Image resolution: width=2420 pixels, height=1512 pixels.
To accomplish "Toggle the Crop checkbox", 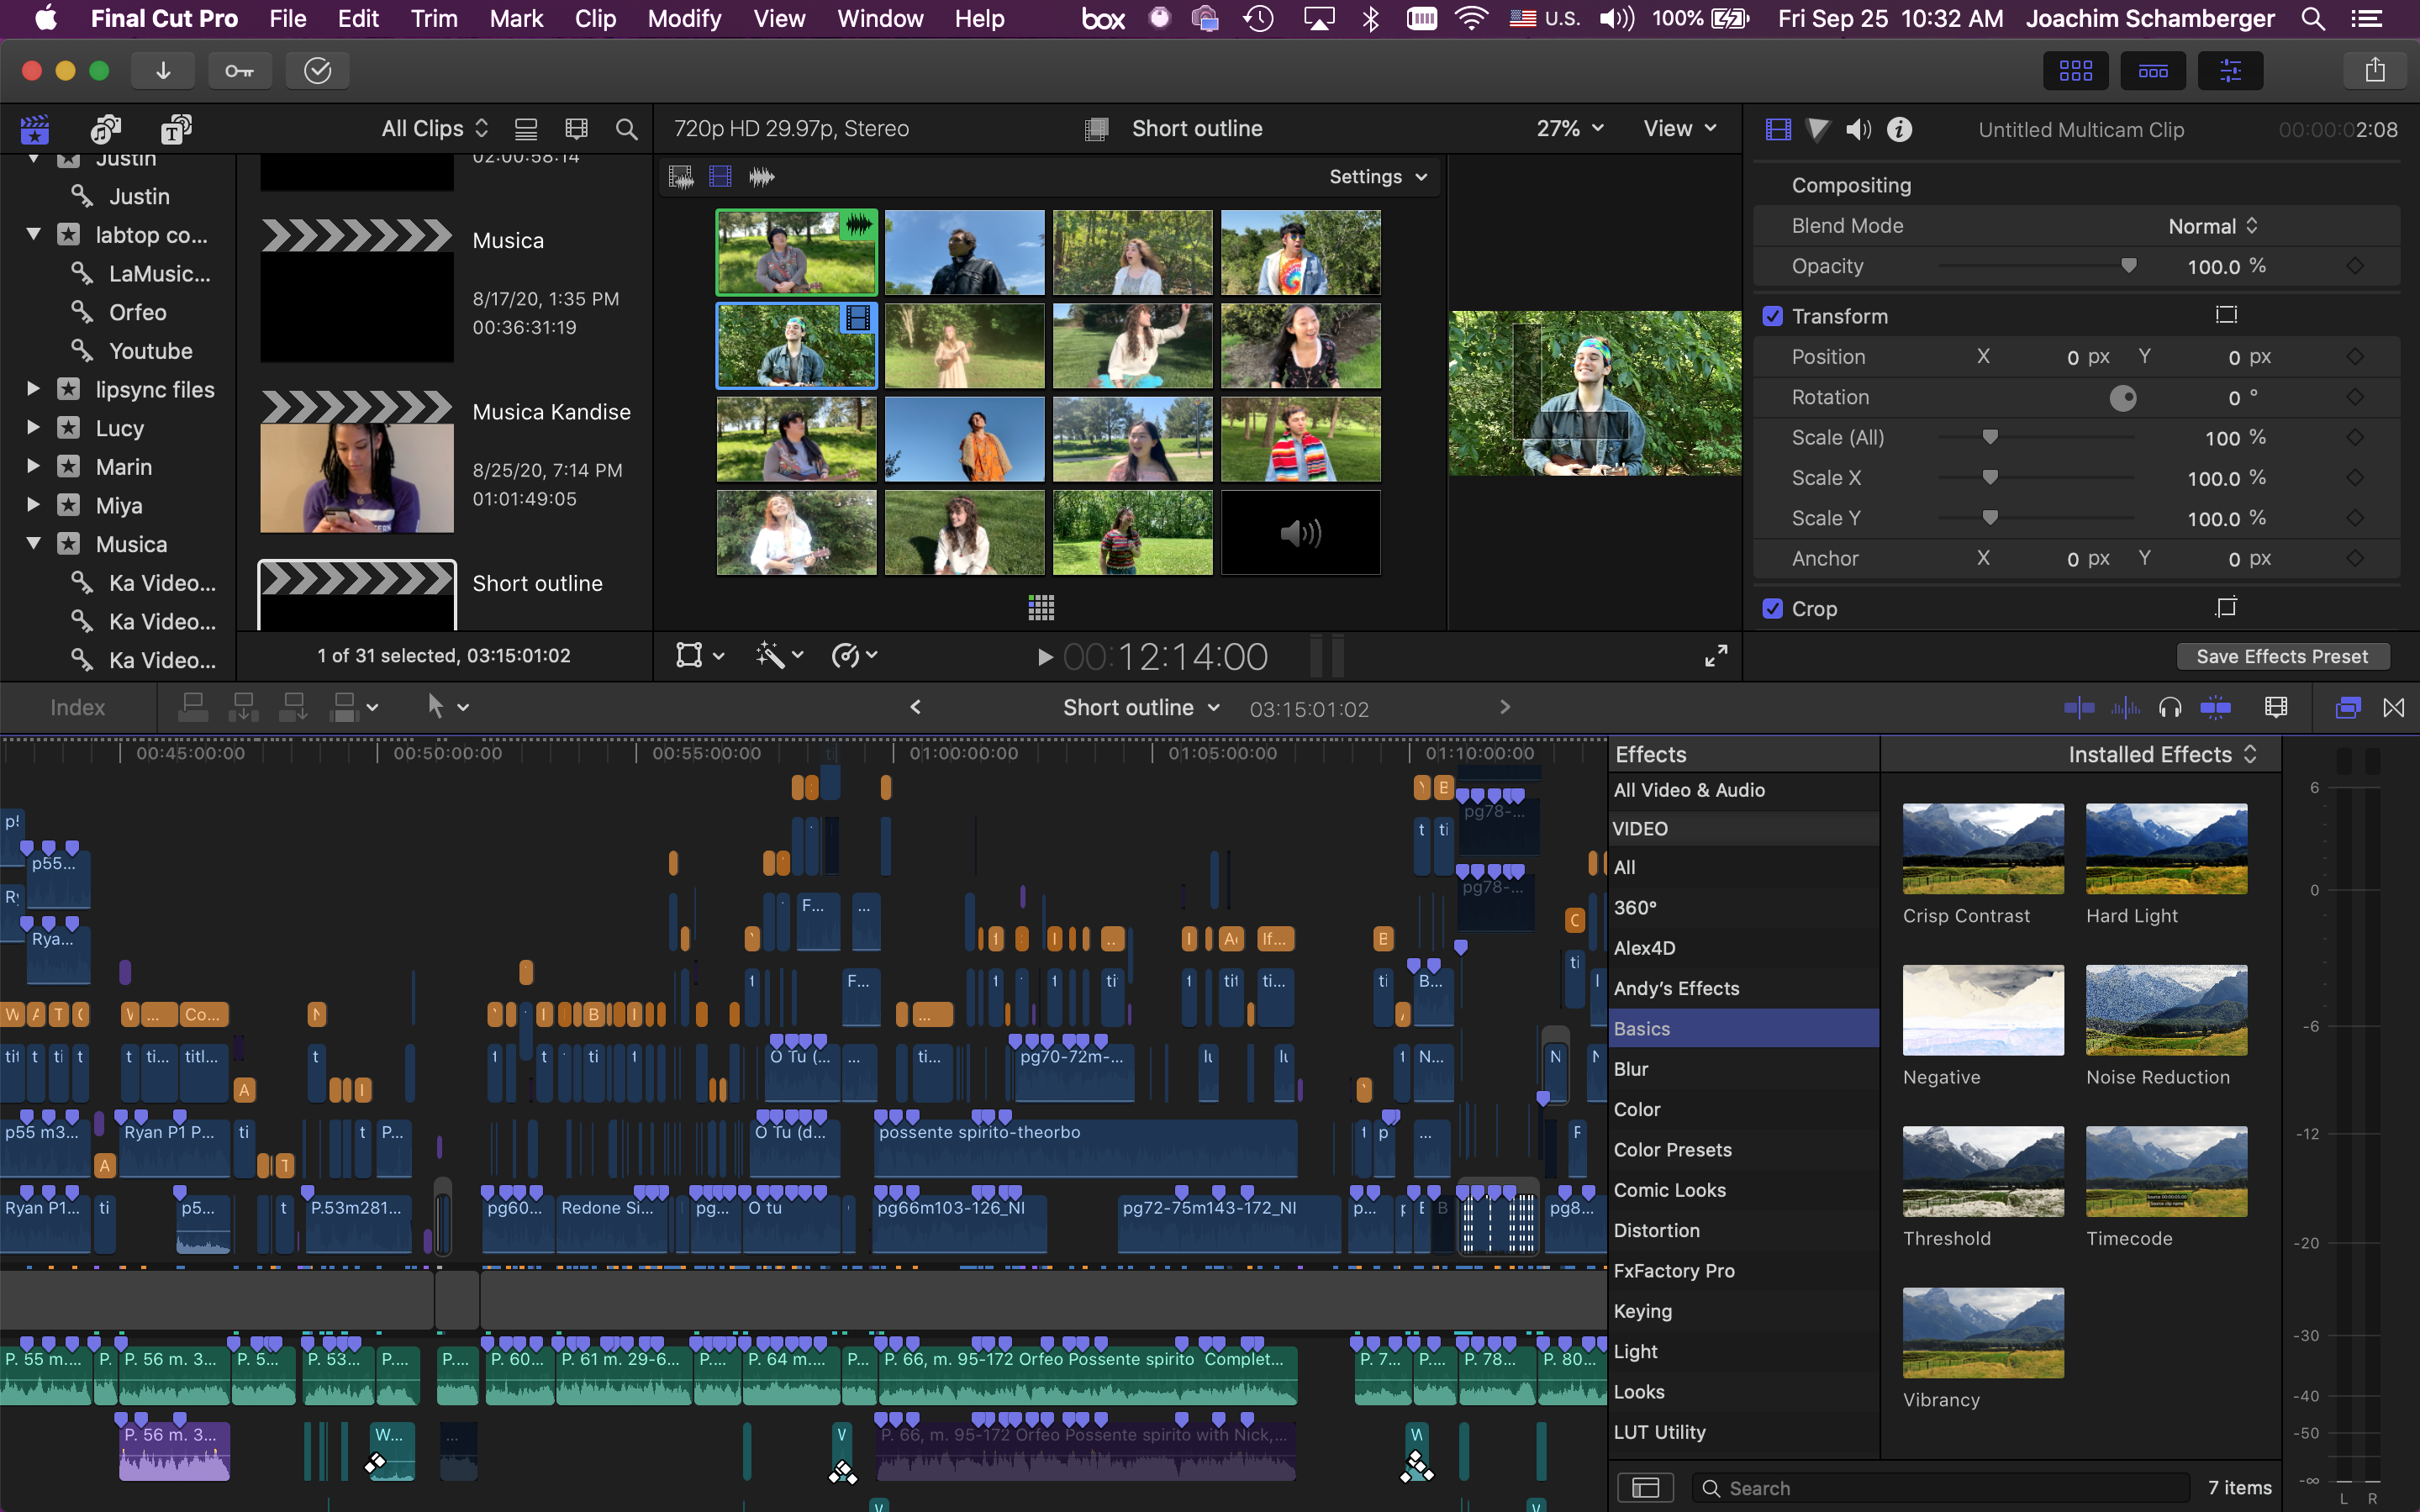I will click(1772, 609).
